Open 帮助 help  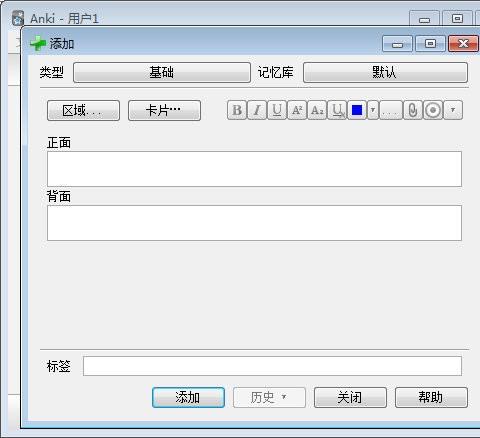point(431,397)
